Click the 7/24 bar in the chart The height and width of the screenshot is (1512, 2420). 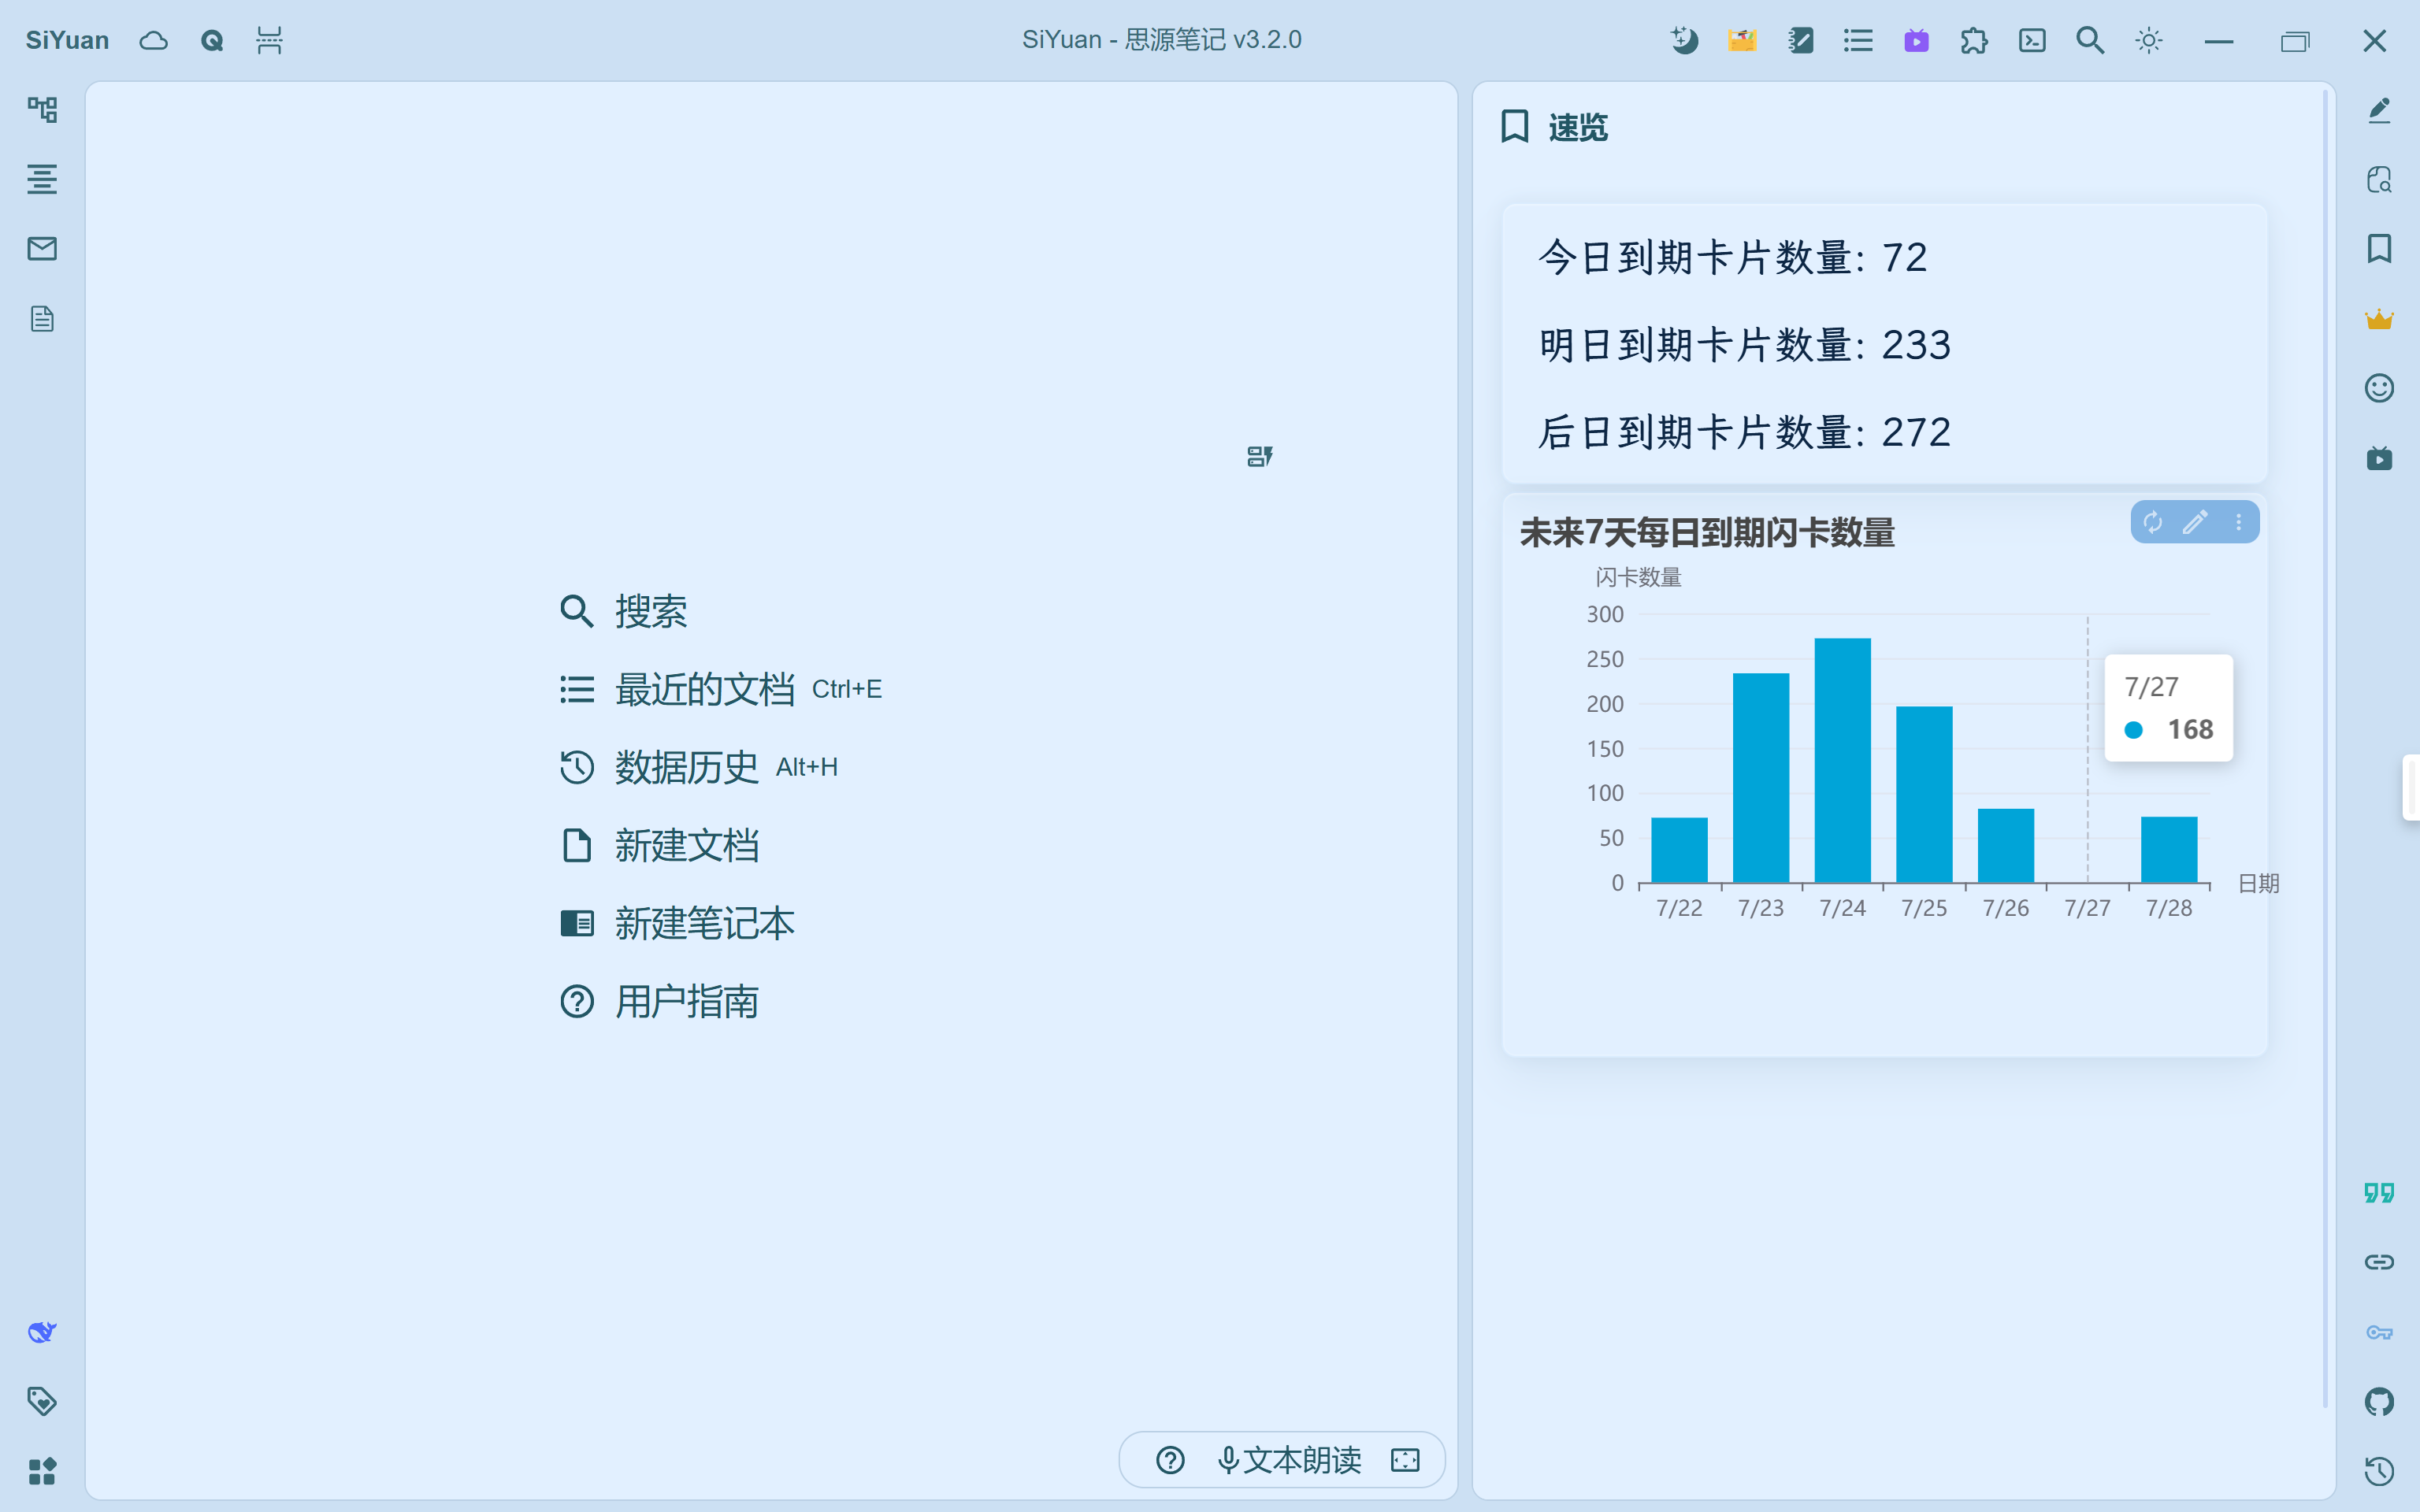click(x=1842, y=760)
